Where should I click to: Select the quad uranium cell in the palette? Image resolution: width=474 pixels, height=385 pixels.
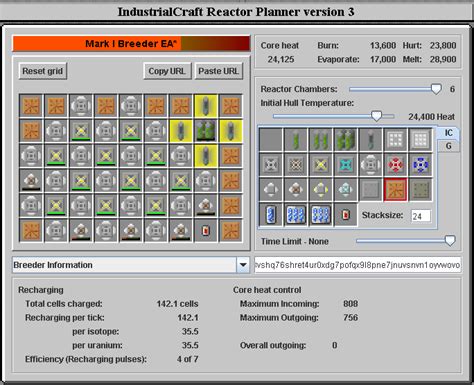tap(345, 139)
